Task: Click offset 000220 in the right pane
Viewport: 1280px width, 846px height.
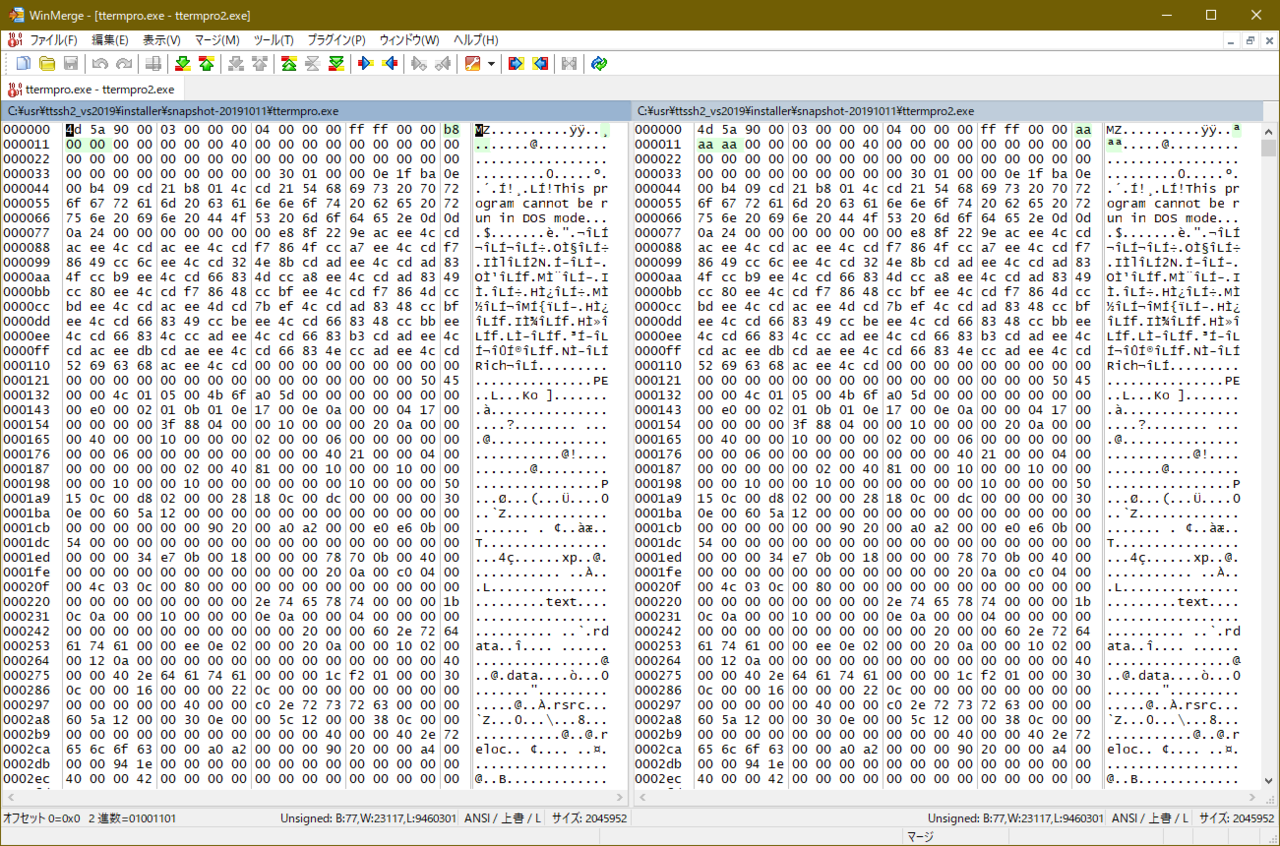Action: (x=659, y=602)
